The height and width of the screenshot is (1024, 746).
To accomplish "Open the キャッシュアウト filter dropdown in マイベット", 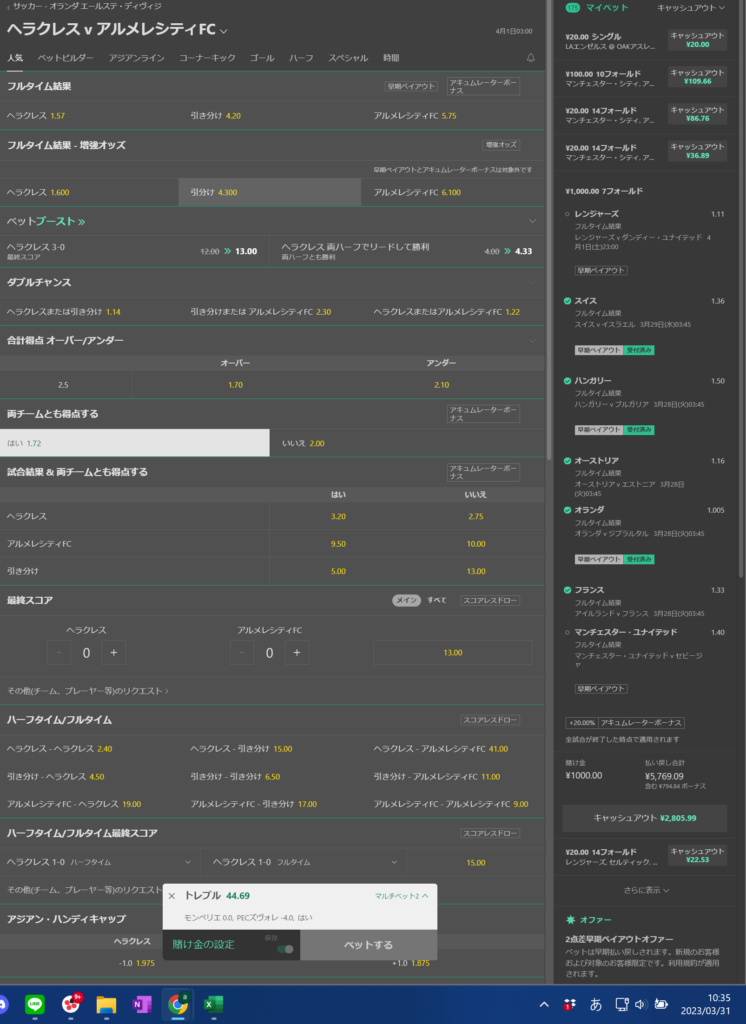I will 690,8.
